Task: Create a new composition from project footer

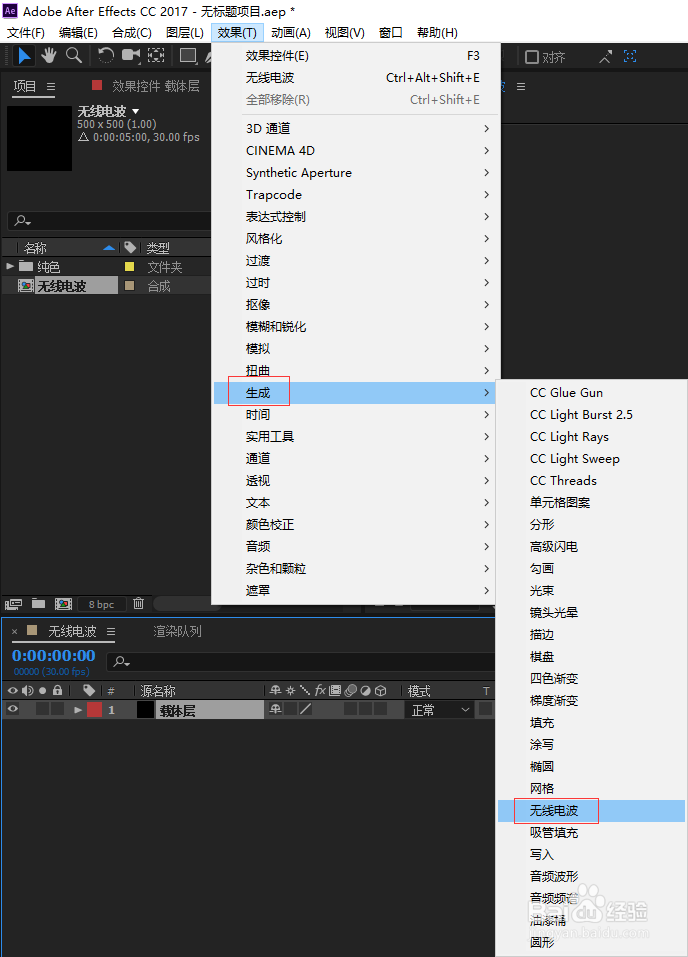Action: [x=63, y=604]
